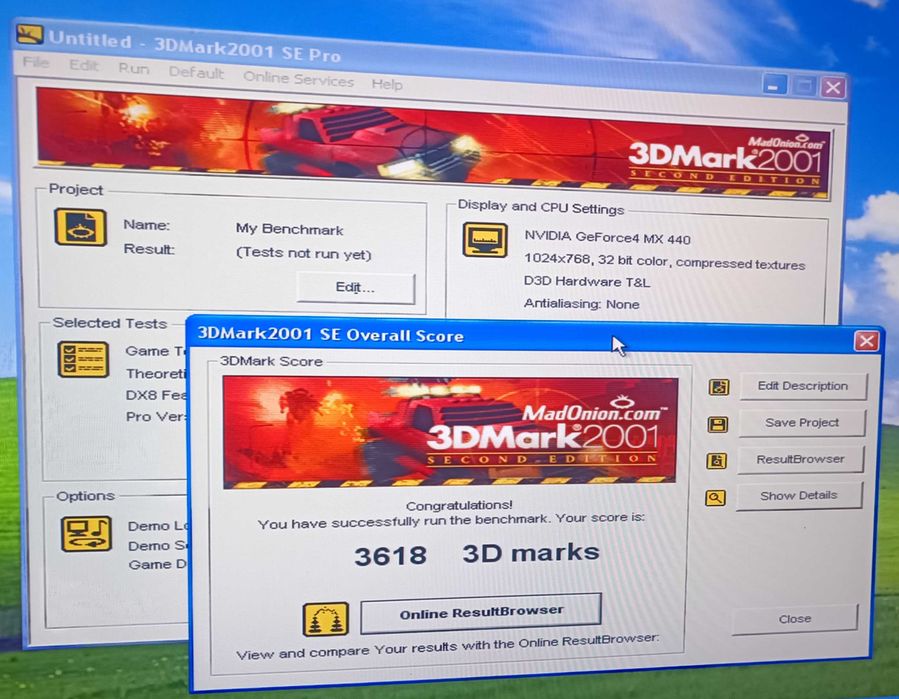Open the Edit menu

(84, 65)
